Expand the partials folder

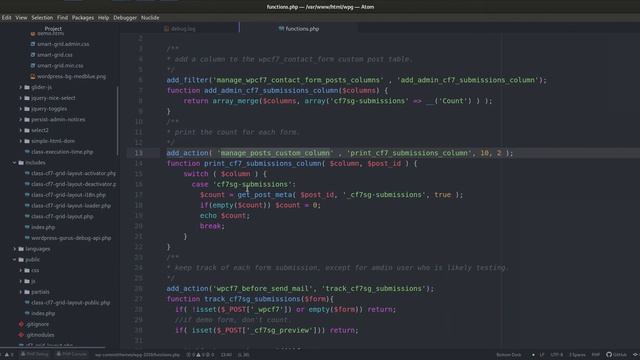tap(20, 292)
